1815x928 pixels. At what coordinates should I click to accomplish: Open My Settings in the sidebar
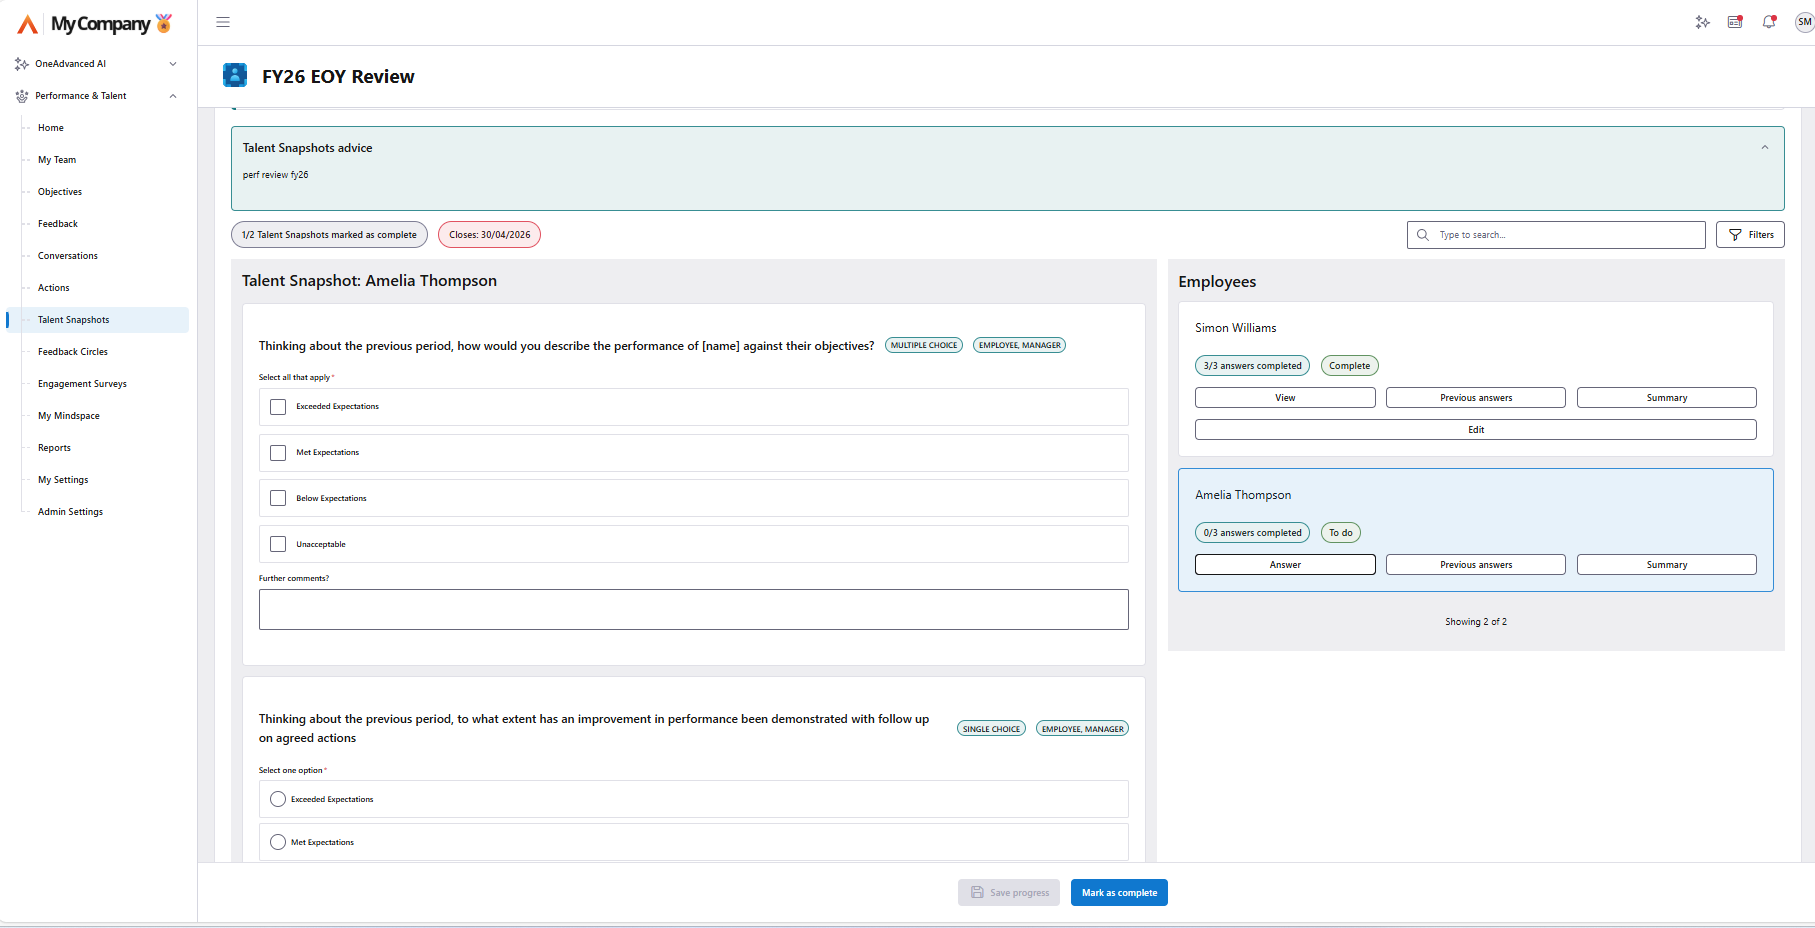63,480
